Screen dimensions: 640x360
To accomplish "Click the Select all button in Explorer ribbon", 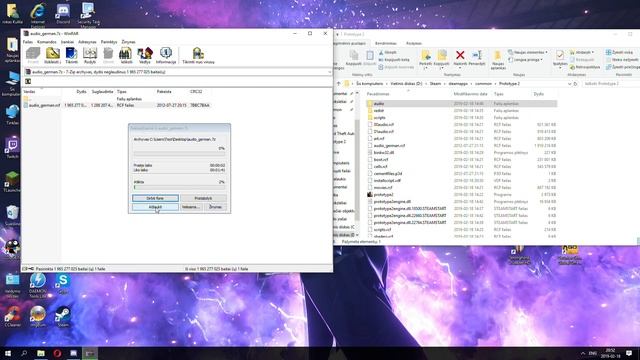I will (619, 52).
